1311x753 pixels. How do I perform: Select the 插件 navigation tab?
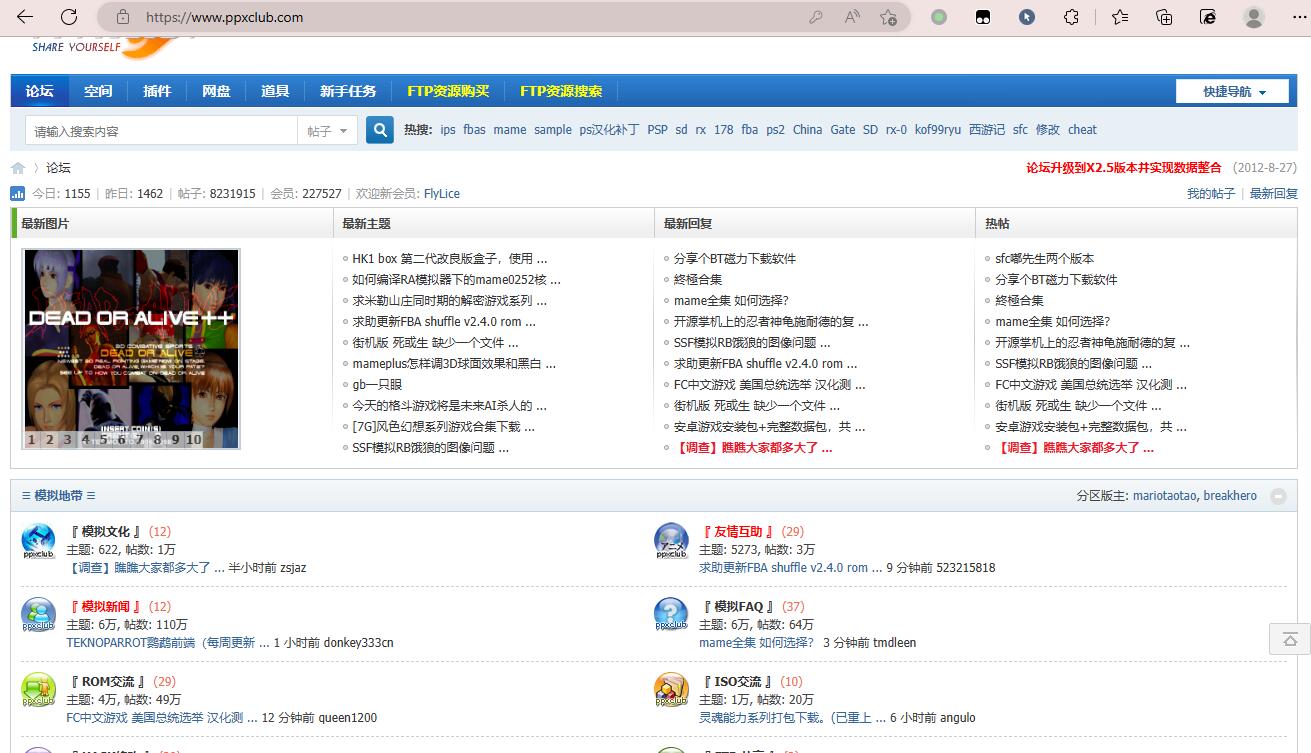point(157,91)
